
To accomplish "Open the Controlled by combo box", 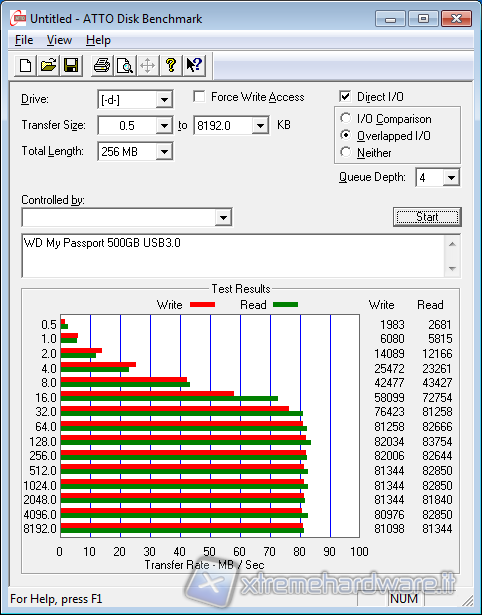I will click(x=127, y=217).
